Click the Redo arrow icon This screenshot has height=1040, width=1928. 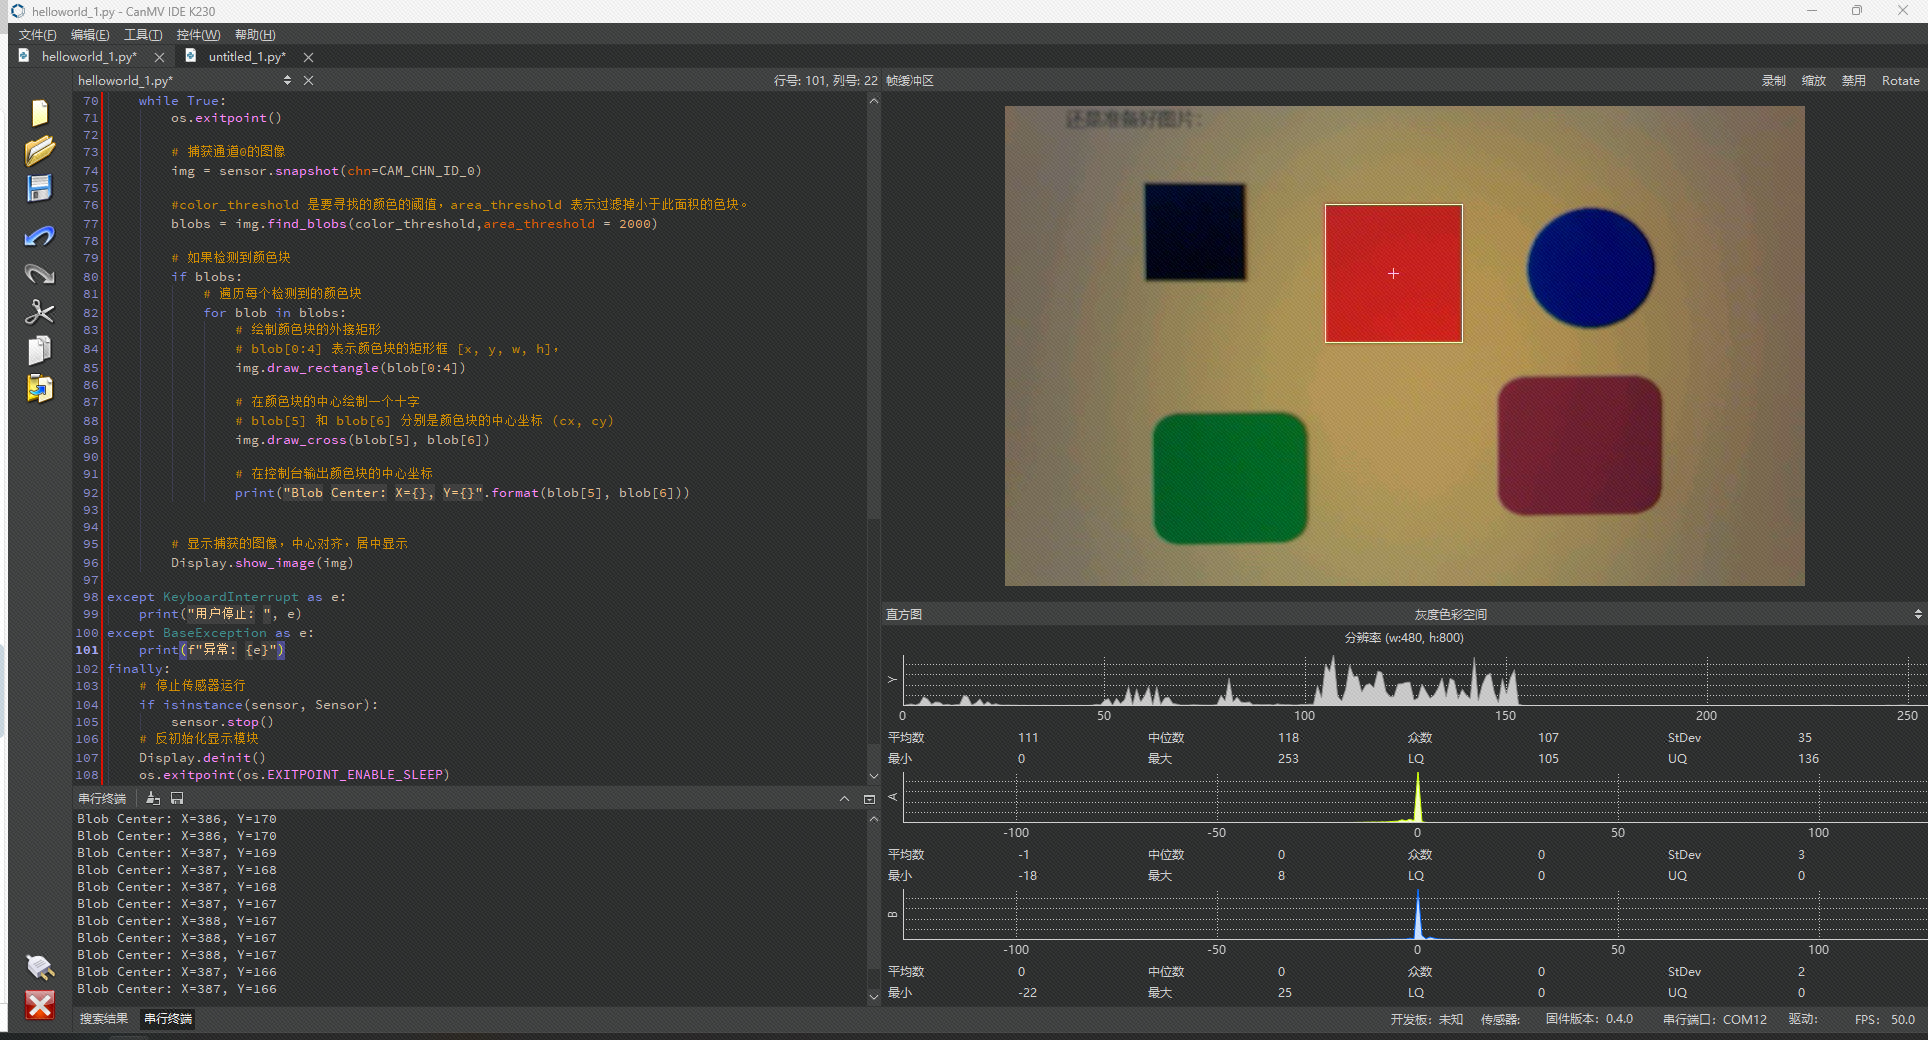point(40,274)
